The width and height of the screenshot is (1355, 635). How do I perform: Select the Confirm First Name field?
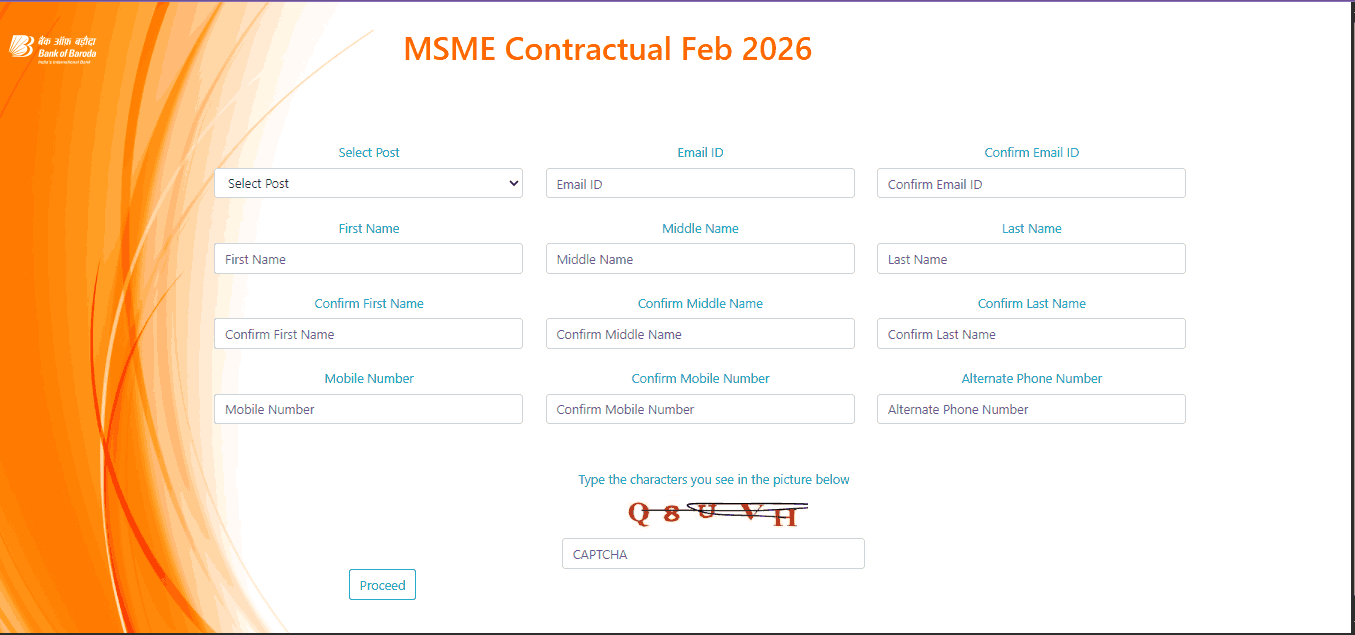tap(368, 333)
